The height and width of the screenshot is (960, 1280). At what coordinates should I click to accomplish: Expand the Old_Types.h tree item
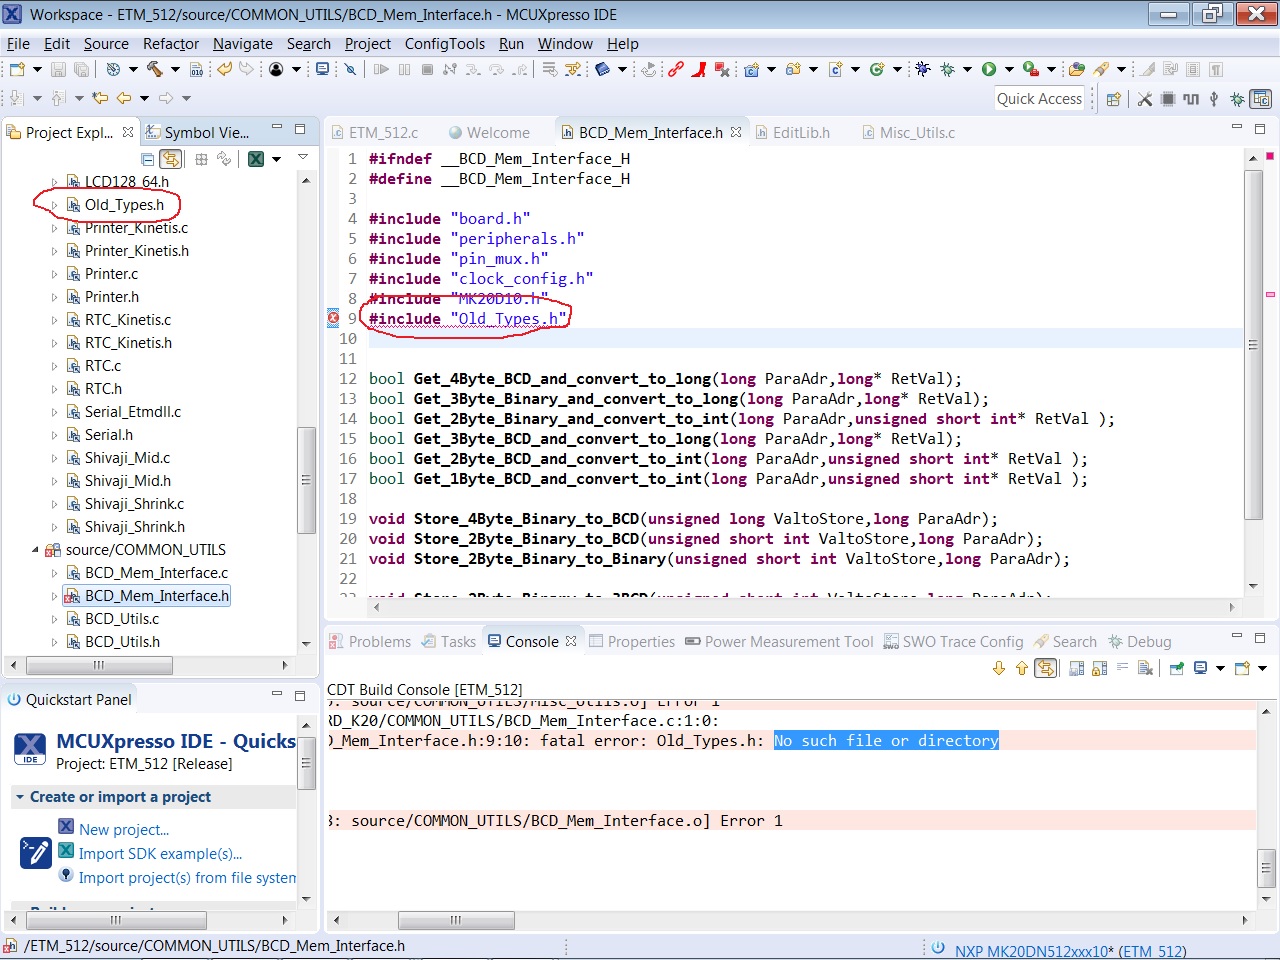coord(55,204)
